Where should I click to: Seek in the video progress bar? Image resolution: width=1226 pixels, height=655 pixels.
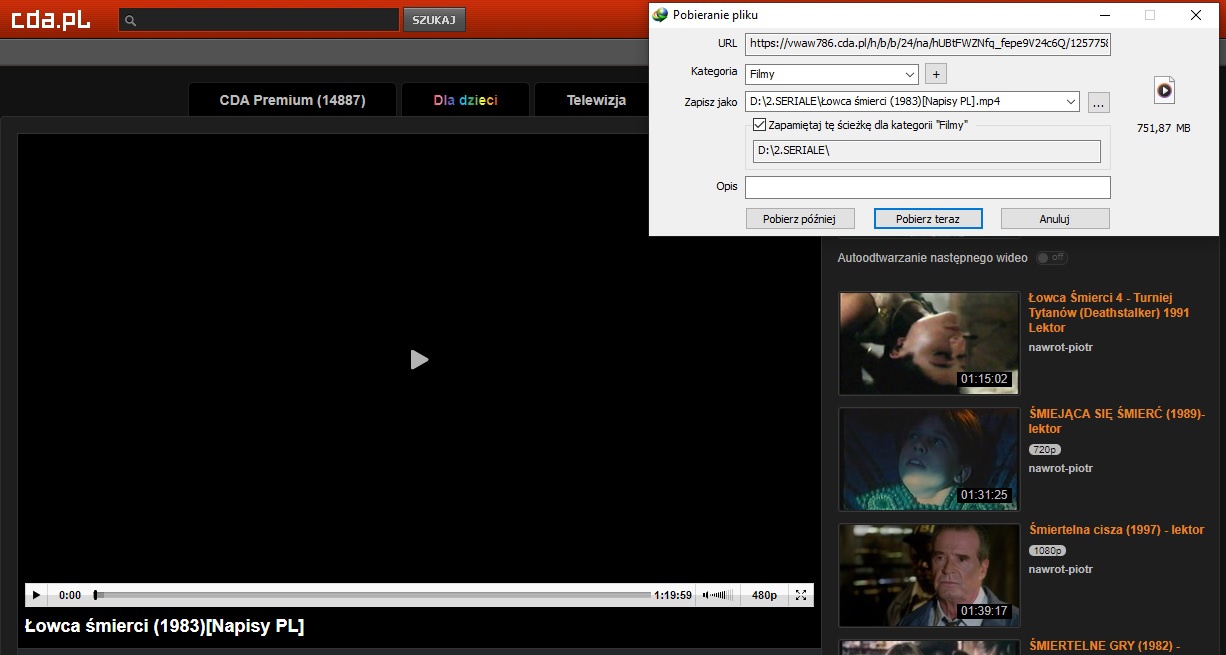coord(373,595)
